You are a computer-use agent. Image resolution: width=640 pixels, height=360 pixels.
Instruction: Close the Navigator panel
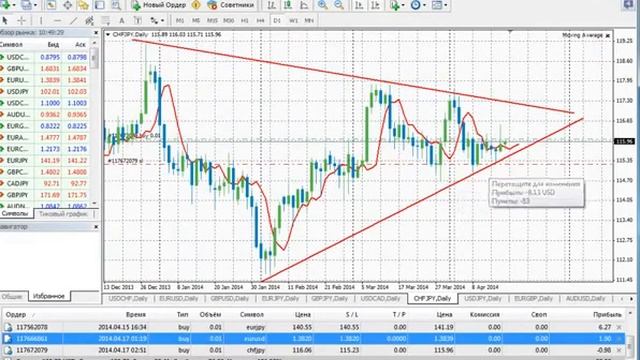pyautogui.click(x=96, y=227)
